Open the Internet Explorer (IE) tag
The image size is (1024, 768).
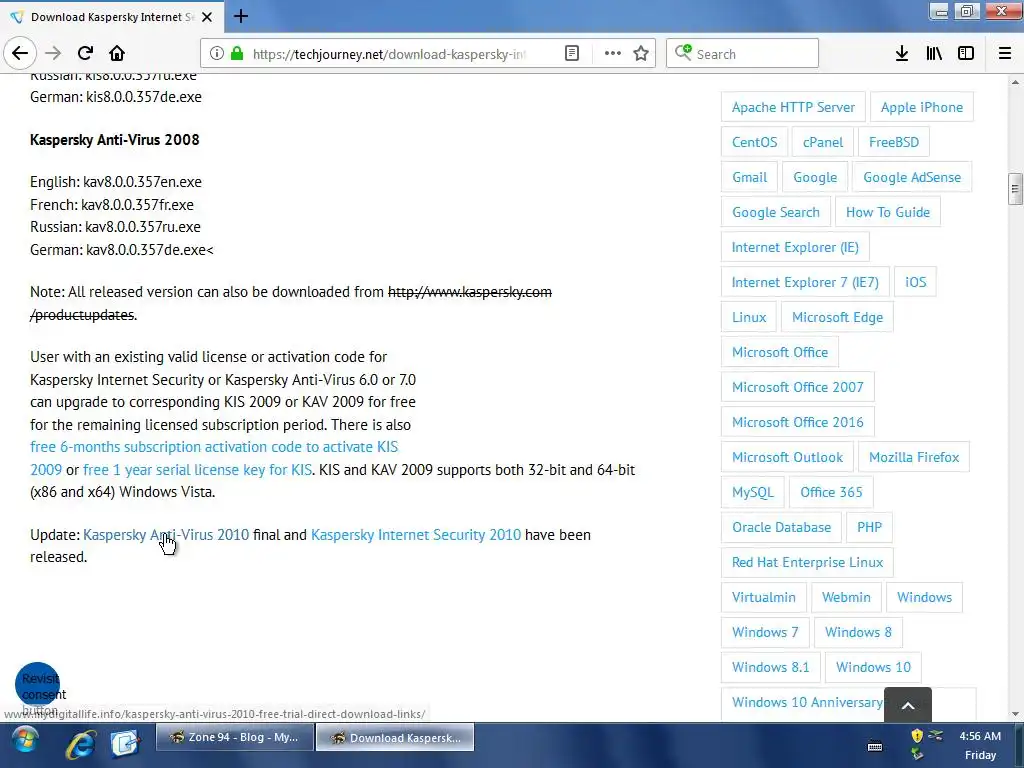[795, 248]
